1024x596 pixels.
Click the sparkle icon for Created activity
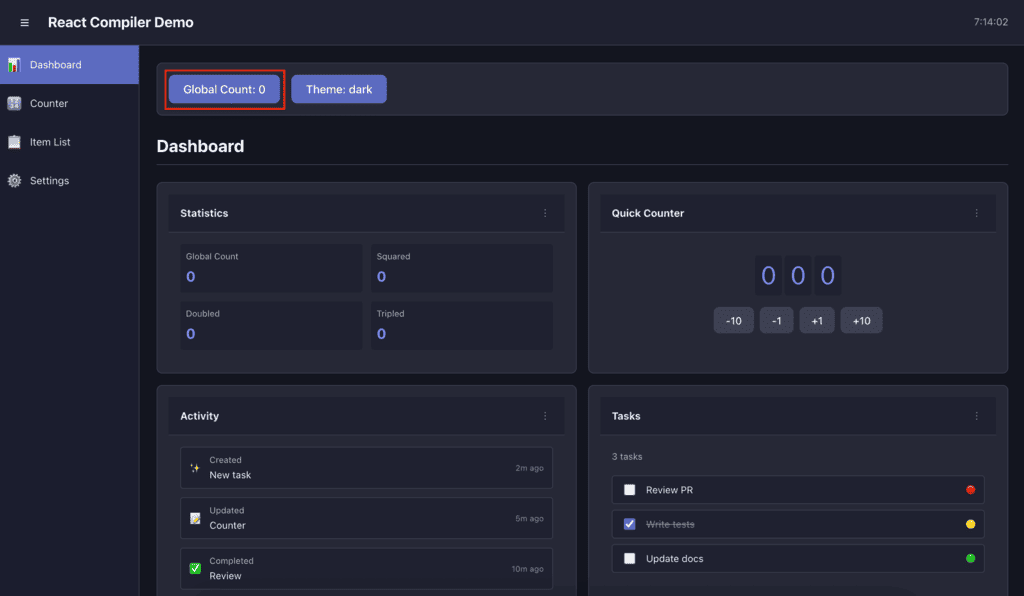click(x=195, y=468)
